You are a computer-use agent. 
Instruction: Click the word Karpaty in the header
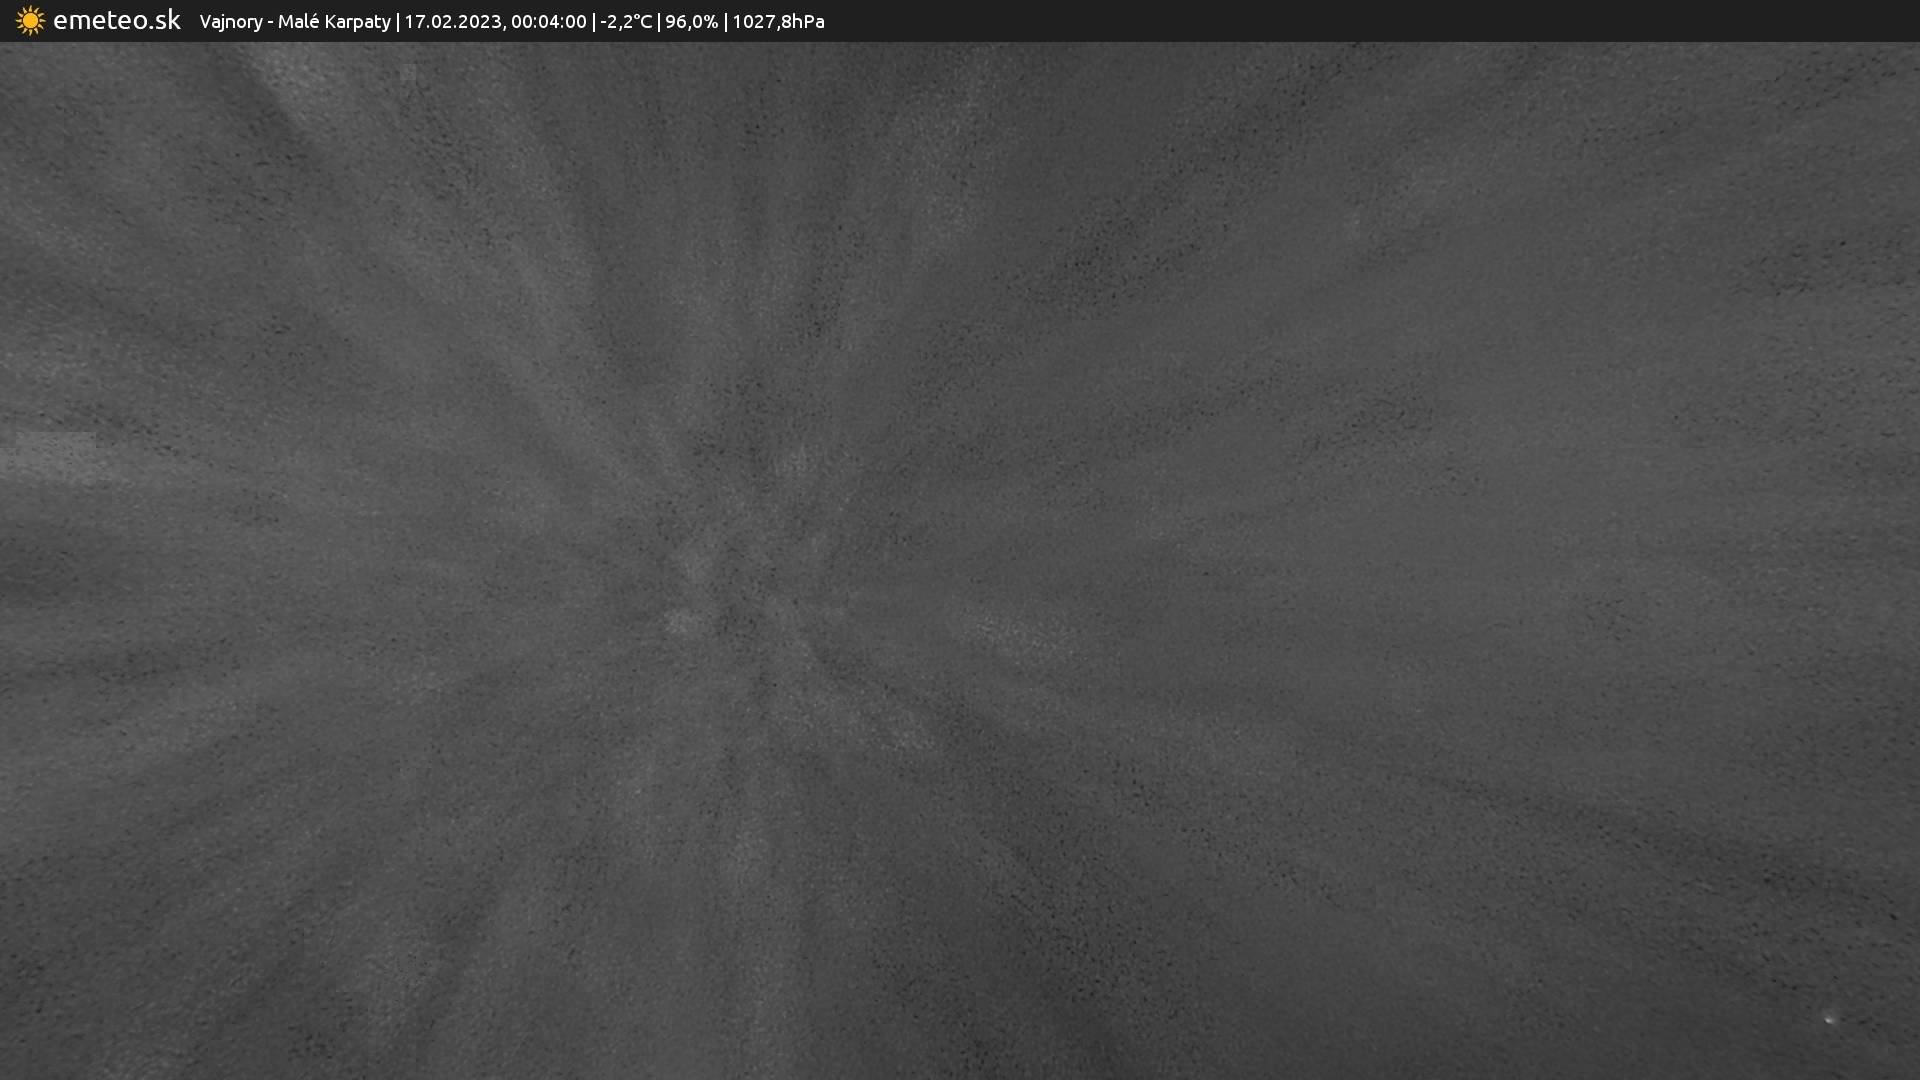(358, 22)
